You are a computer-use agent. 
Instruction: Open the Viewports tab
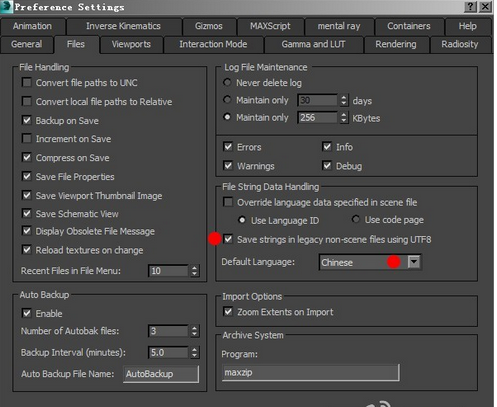[x=131, y=44]
